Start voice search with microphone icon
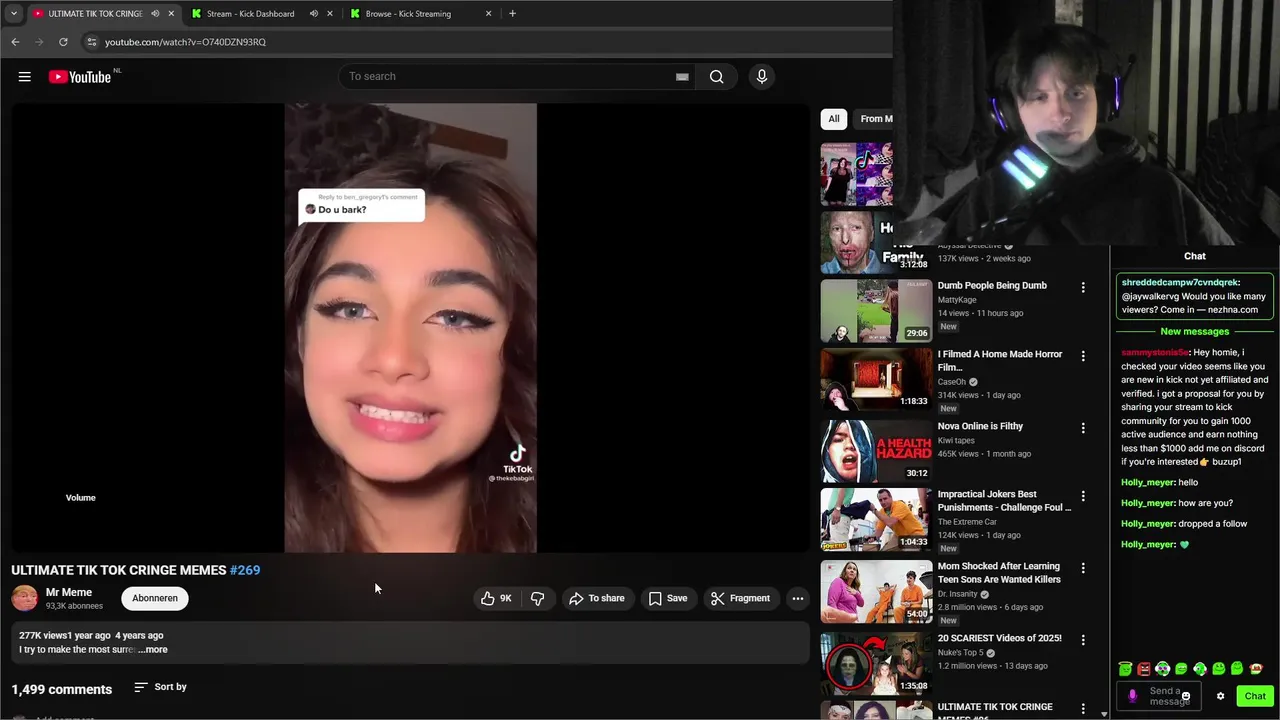This screenshot has width=1280, height=720. tap(762, 77)
